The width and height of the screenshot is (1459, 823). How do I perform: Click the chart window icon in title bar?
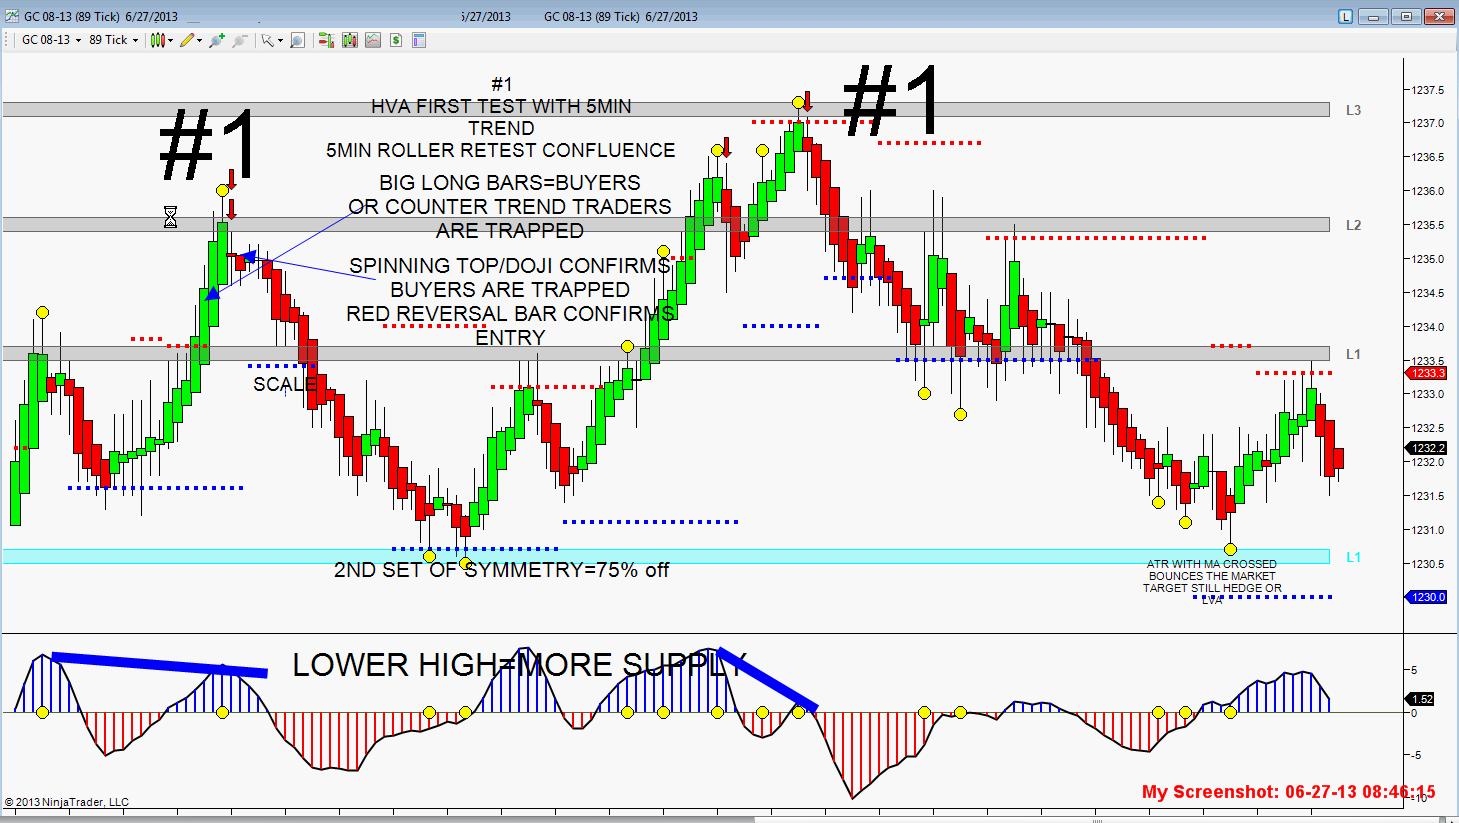11,16
